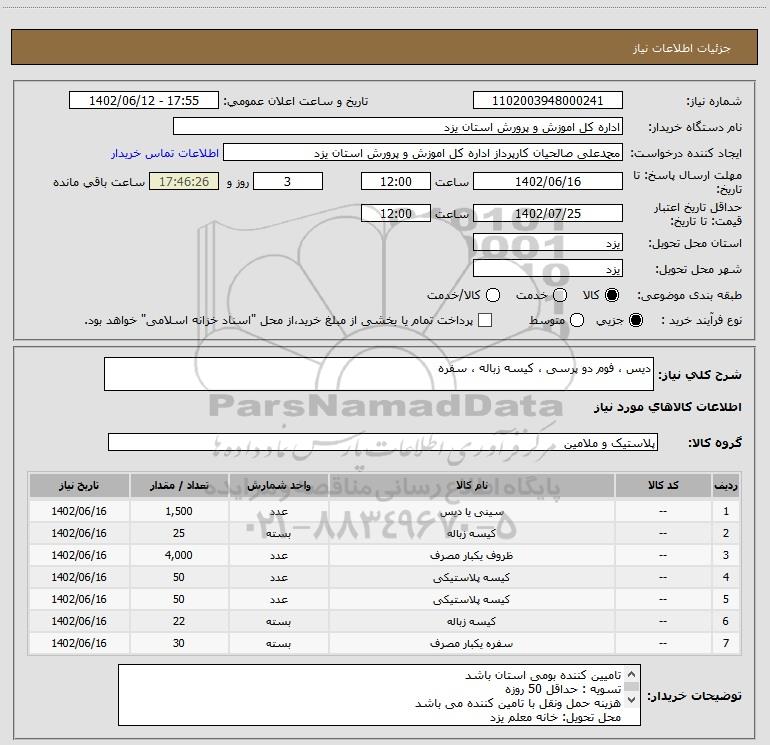Click quantity cell 22
The height and width of the screenshot is (745, 770).
179,621
